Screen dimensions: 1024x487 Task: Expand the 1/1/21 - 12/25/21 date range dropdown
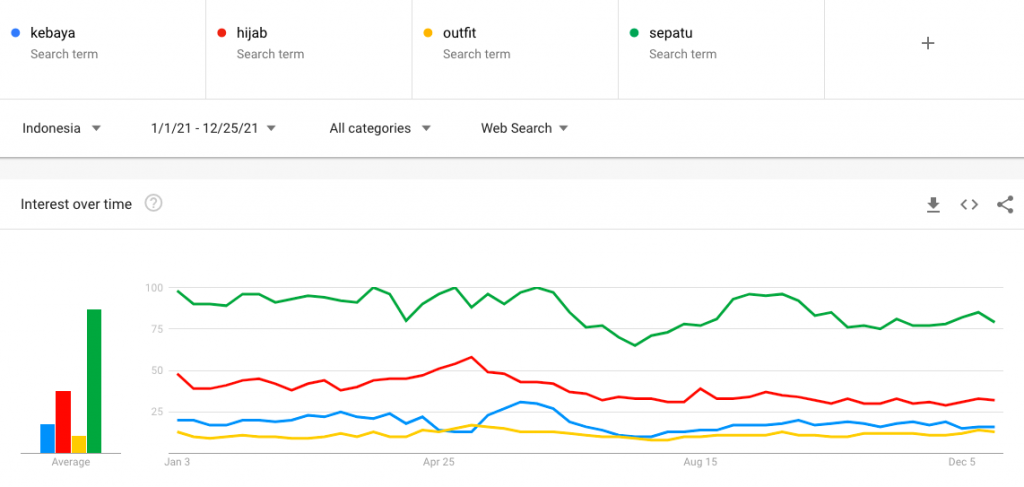pyautogui.click(x=213, y=128)
